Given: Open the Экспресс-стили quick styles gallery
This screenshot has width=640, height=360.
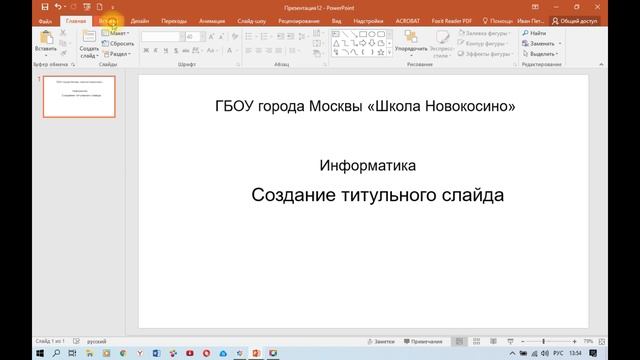Looking at the screenshot, I should click(x=442, y=43).
